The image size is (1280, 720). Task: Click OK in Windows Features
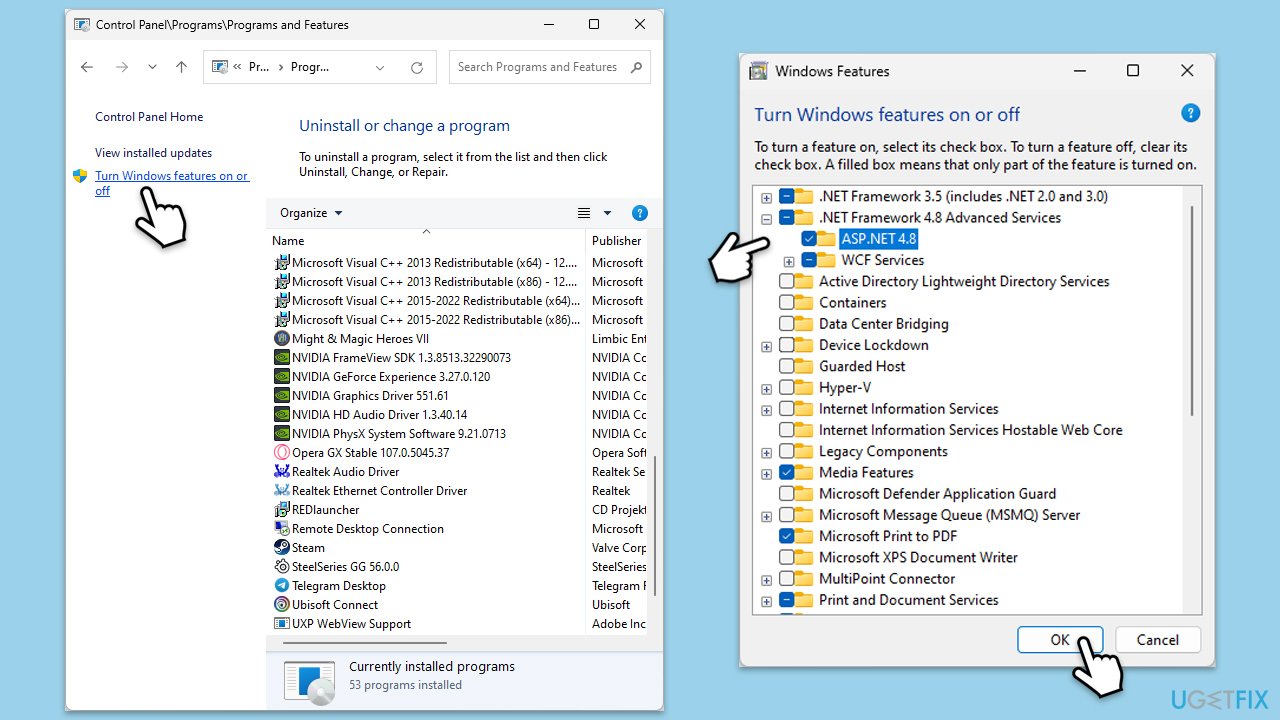pos(1059,640)
